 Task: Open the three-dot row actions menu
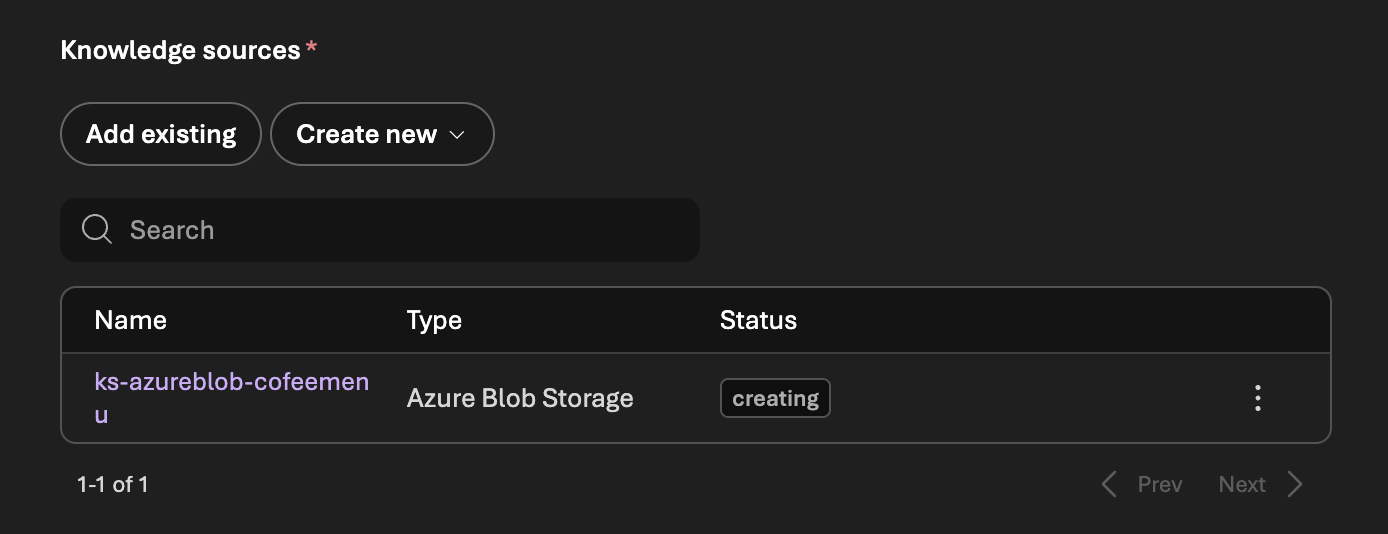coord(1258,398)
